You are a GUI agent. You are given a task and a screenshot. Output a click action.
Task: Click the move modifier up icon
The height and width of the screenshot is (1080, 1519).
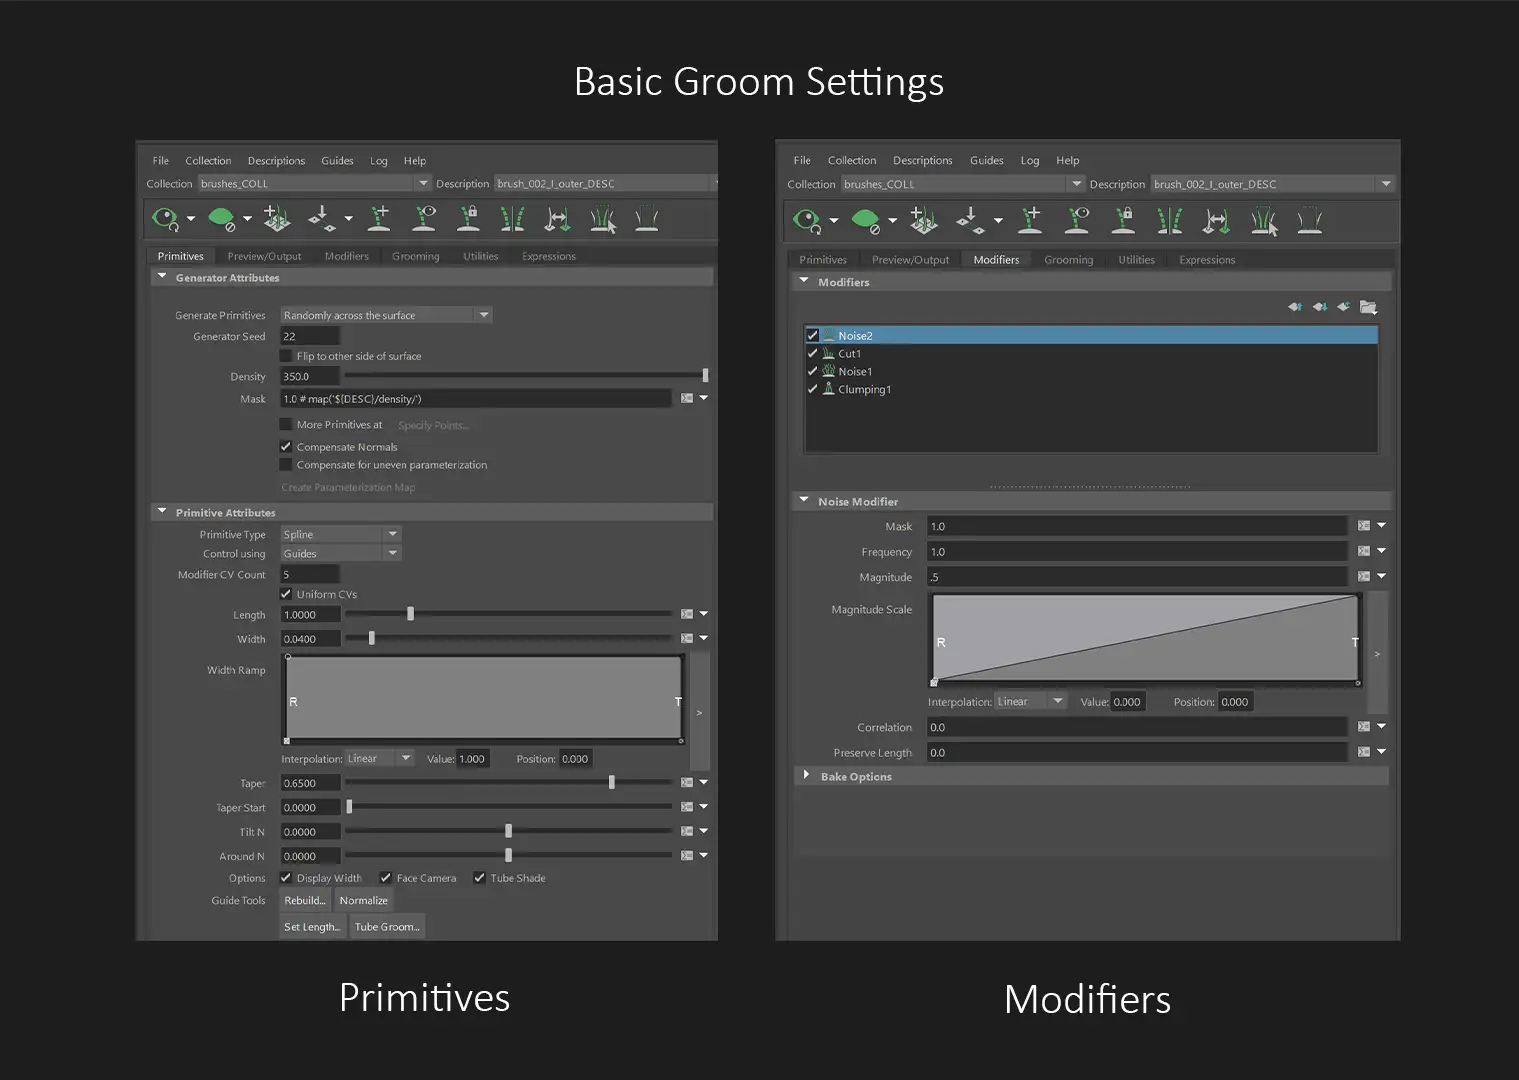[x=1295, y=307]
